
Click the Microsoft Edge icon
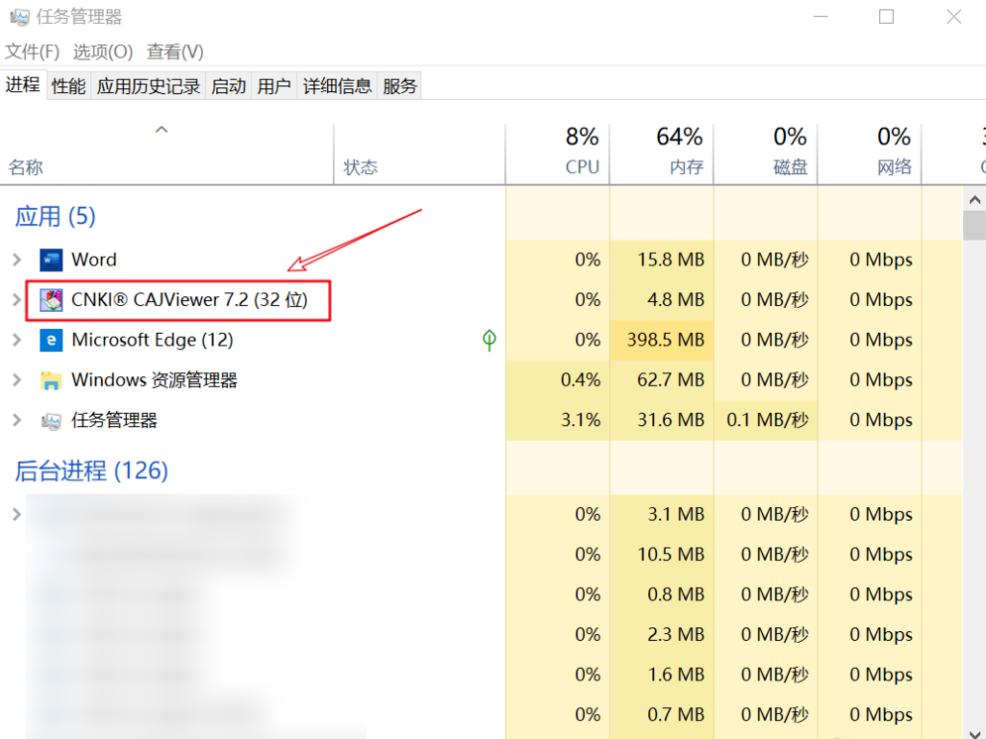tap(51, 340)
